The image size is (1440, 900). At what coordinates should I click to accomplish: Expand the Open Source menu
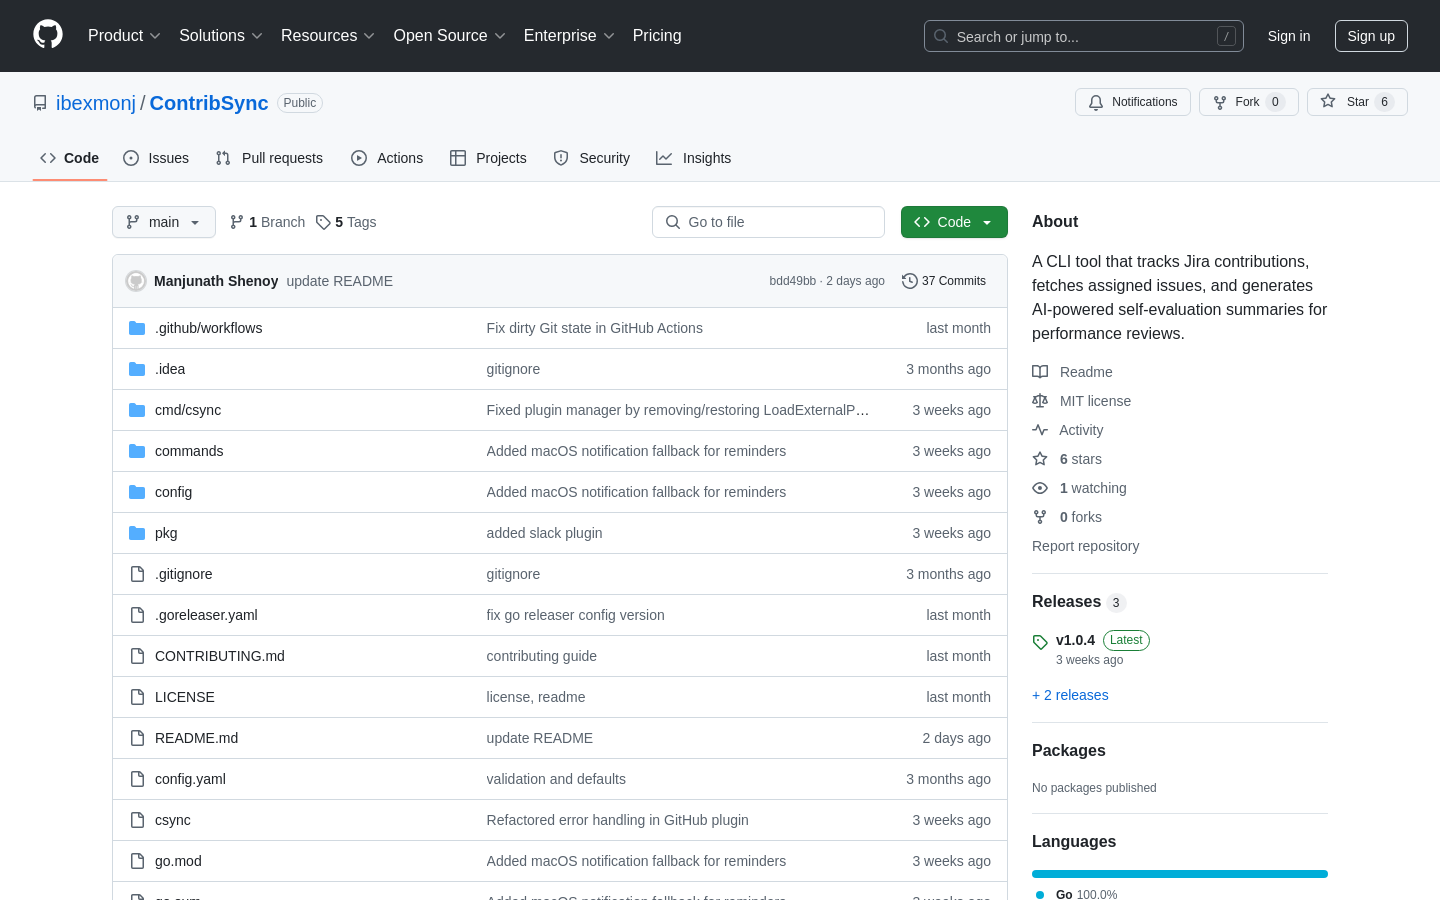[x=450, y=36]
